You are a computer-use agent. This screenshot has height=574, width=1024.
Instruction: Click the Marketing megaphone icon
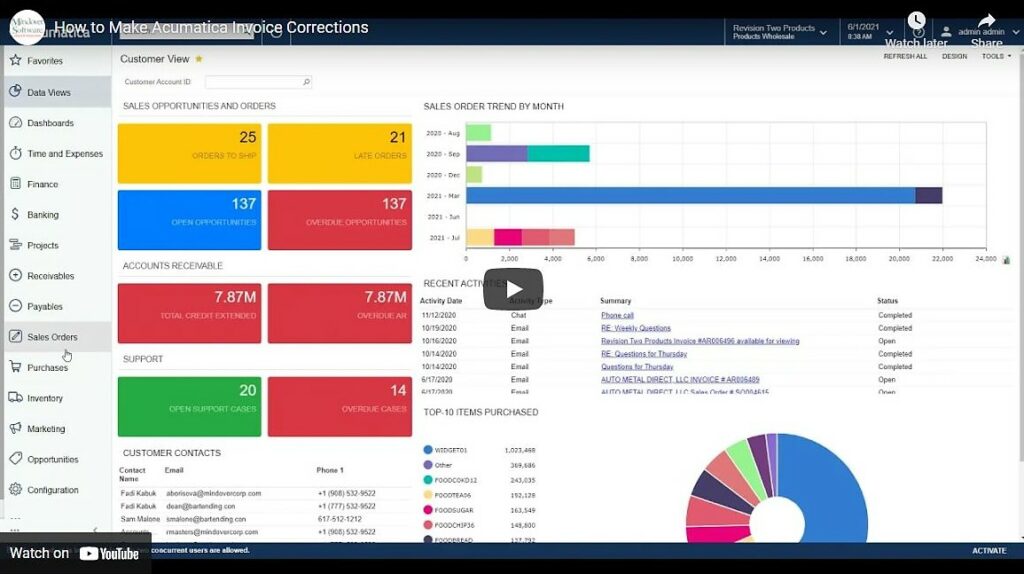[16, 428]
